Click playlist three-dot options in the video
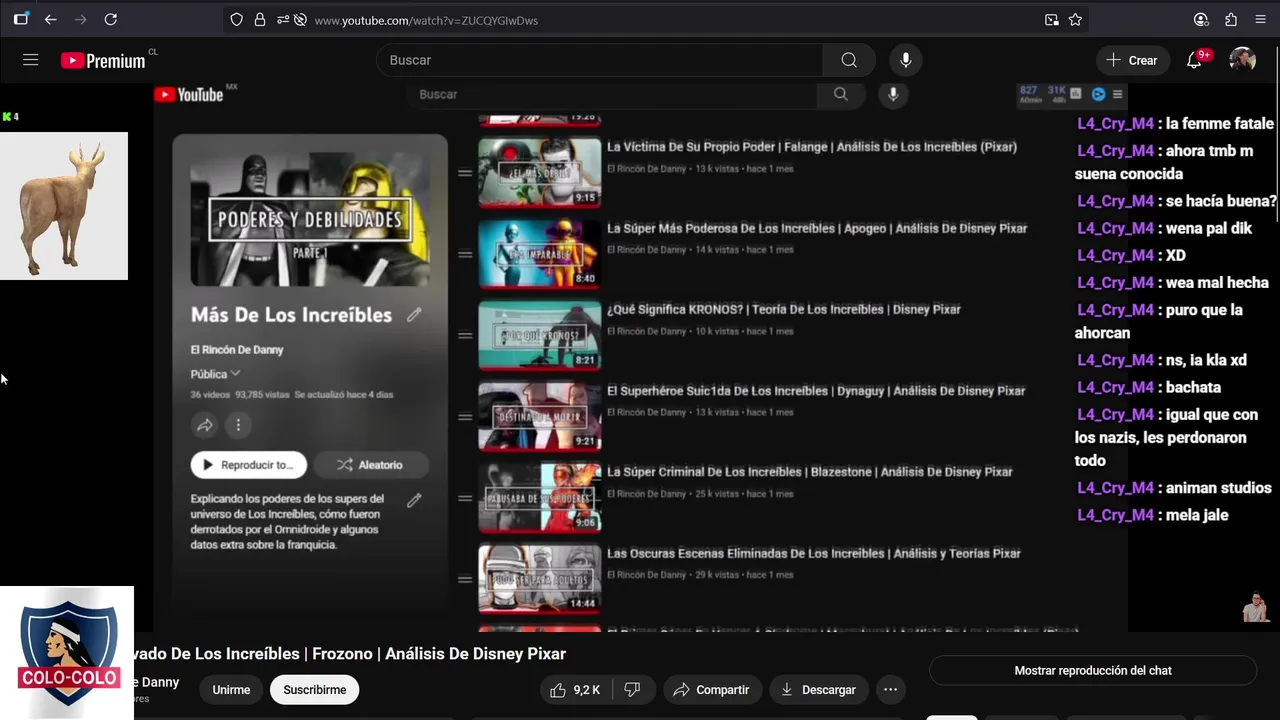Screen dimensions: 1280x720 click(x=238, y=425)
